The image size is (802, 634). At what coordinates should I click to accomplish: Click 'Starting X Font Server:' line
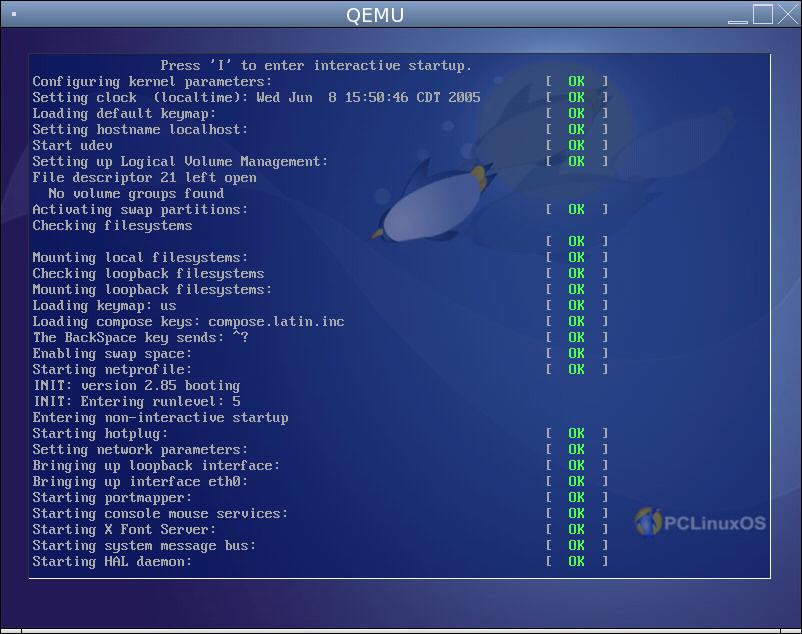tap(124, 530)
